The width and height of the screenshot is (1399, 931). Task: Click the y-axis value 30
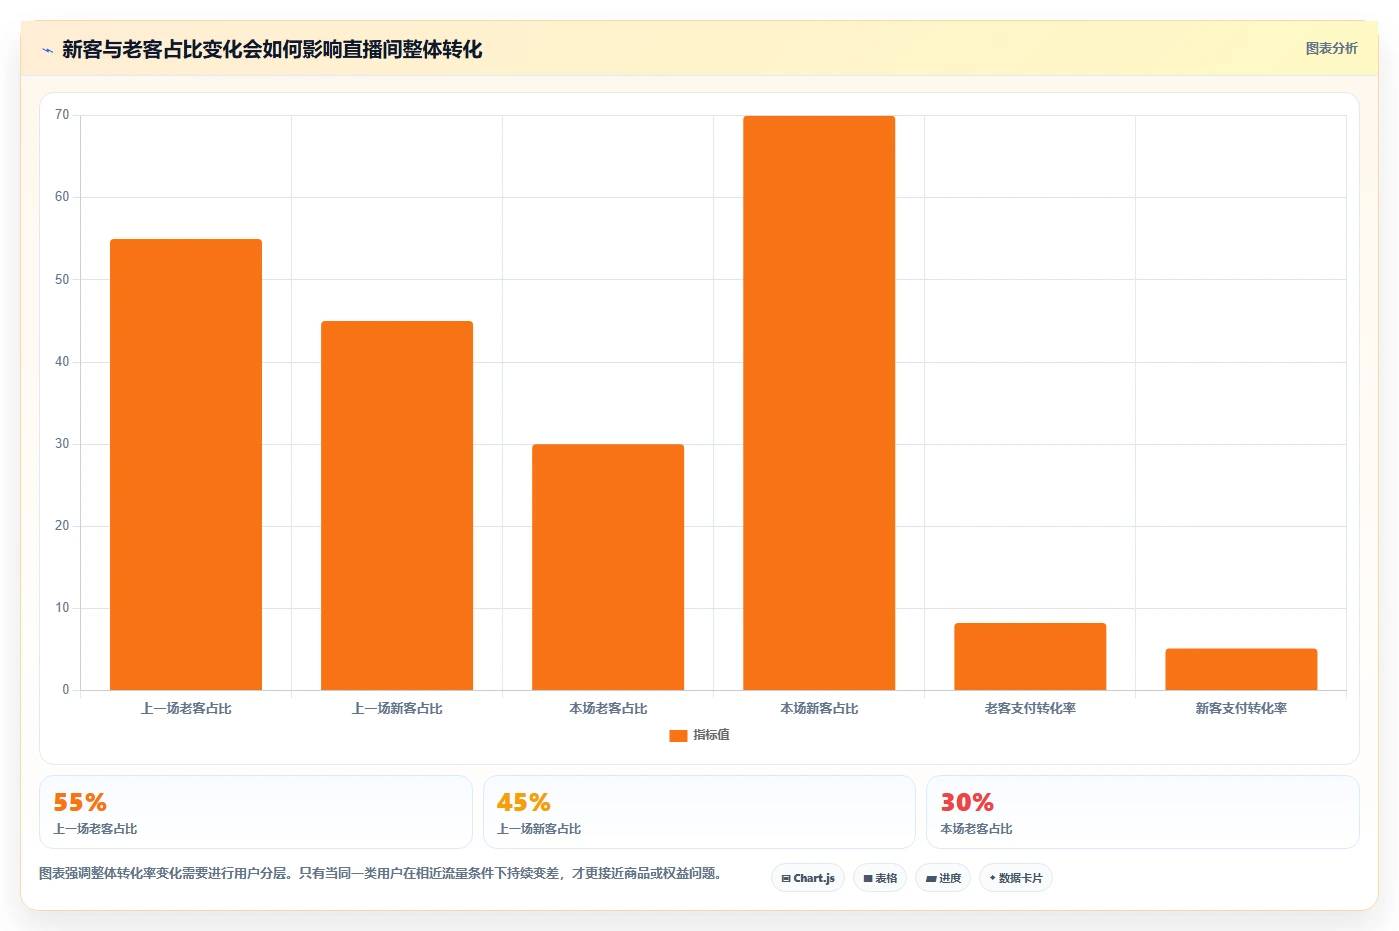[62, 443]
